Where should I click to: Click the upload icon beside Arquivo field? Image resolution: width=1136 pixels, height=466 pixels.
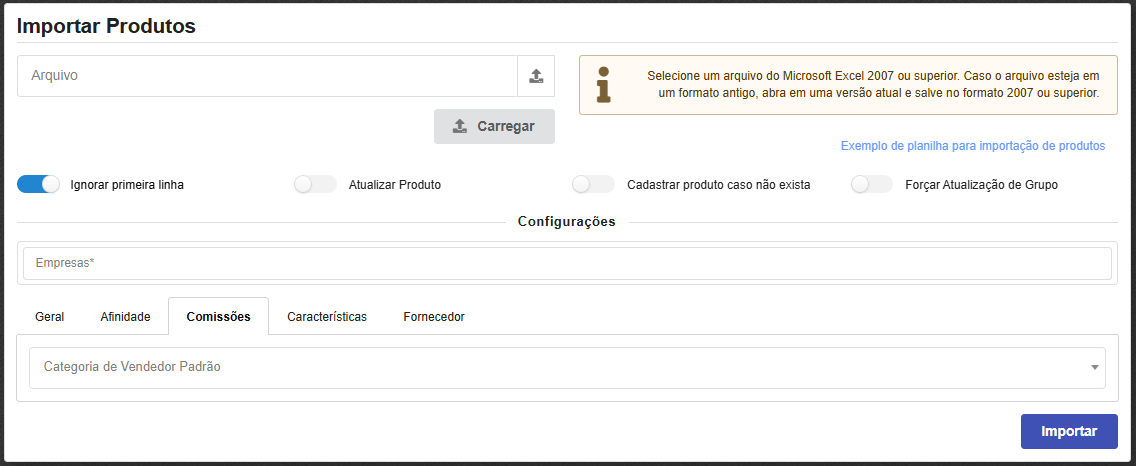point(536,76)
